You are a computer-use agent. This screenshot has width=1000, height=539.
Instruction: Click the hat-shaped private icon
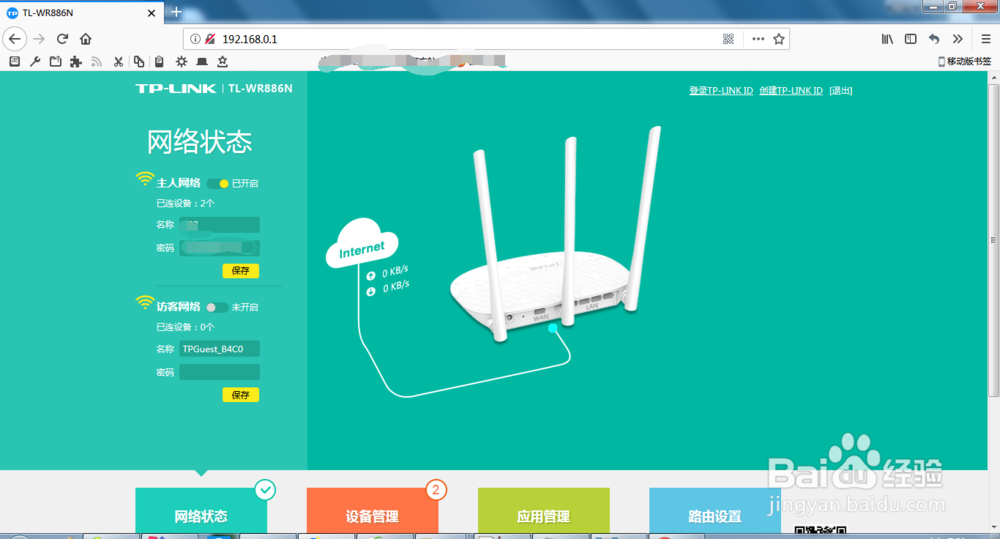pyautogui.click(x=202, y=61)
